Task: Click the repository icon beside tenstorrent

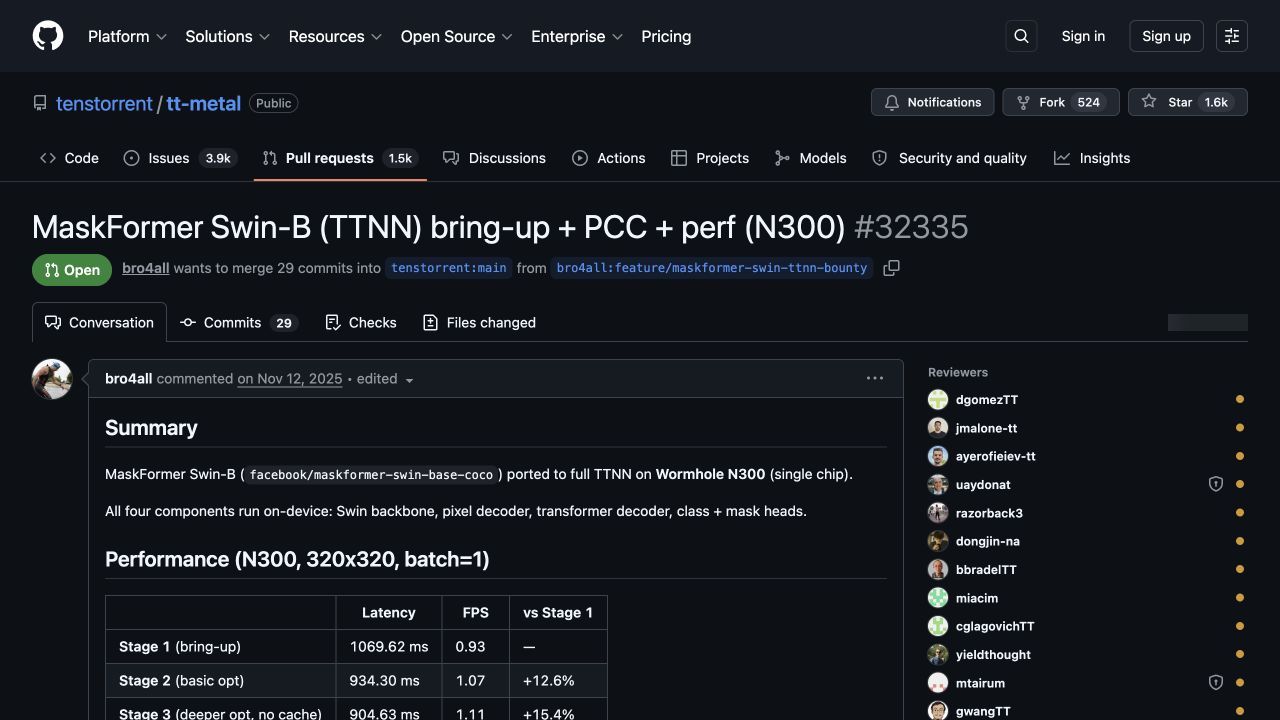Action: tap(40, 103)
